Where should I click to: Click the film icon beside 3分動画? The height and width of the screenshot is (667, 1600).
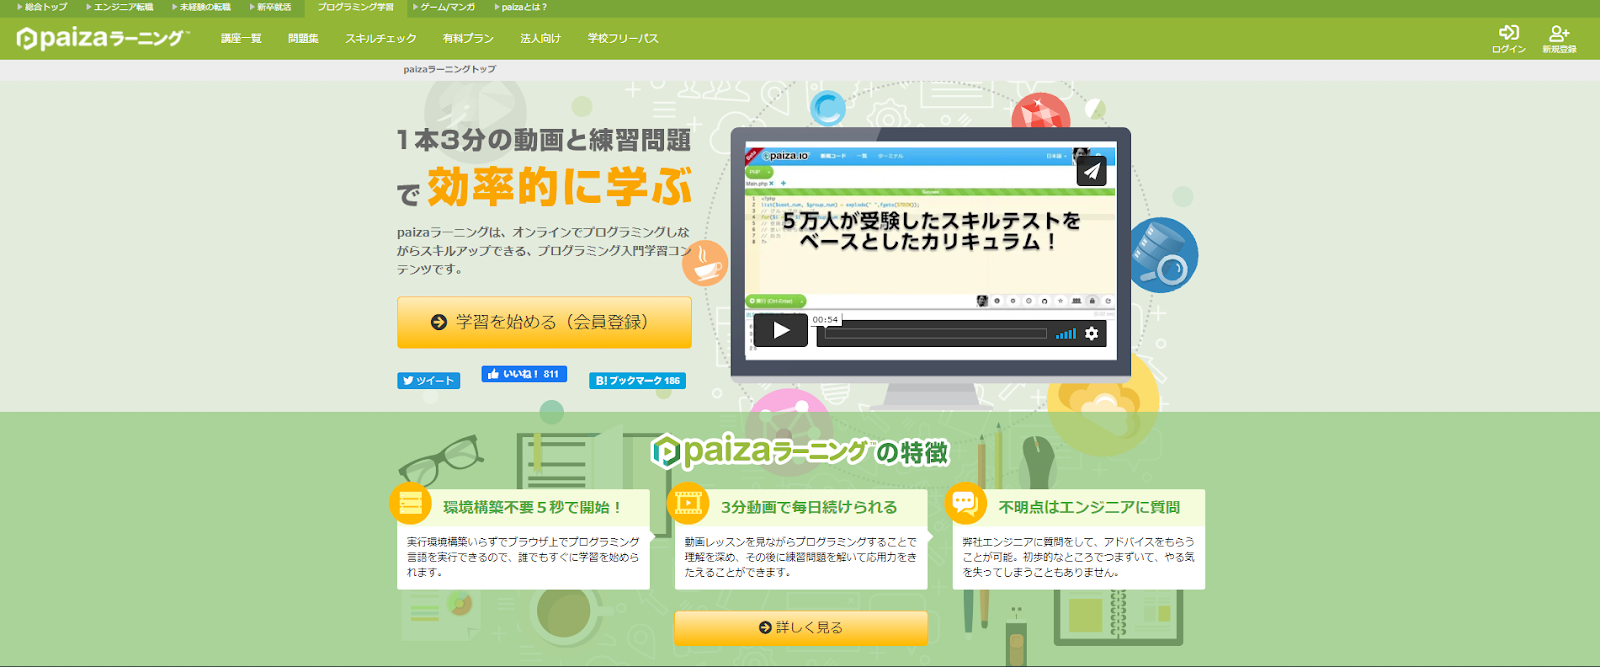(688, 503)
